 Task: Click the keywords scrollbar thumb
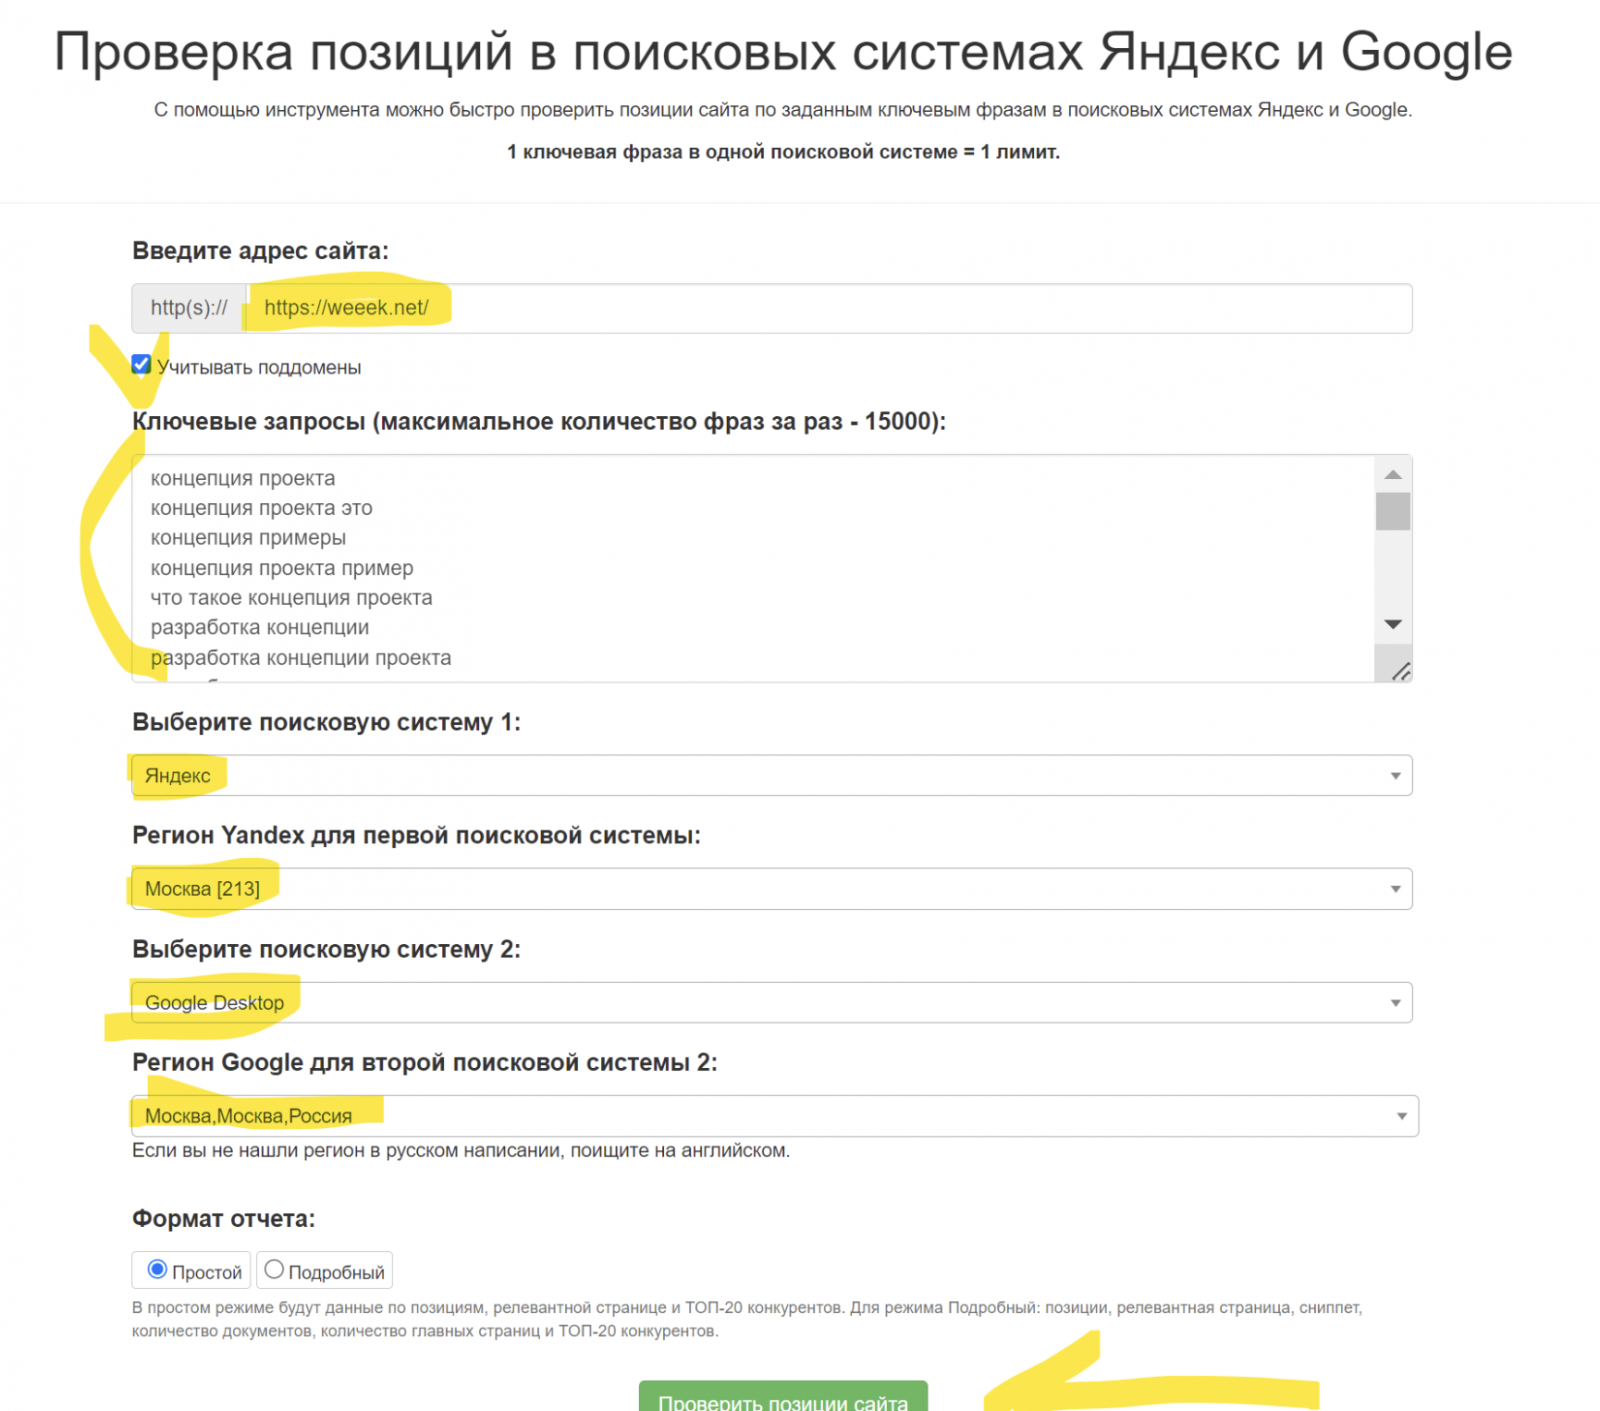(x=1393, y=511)
